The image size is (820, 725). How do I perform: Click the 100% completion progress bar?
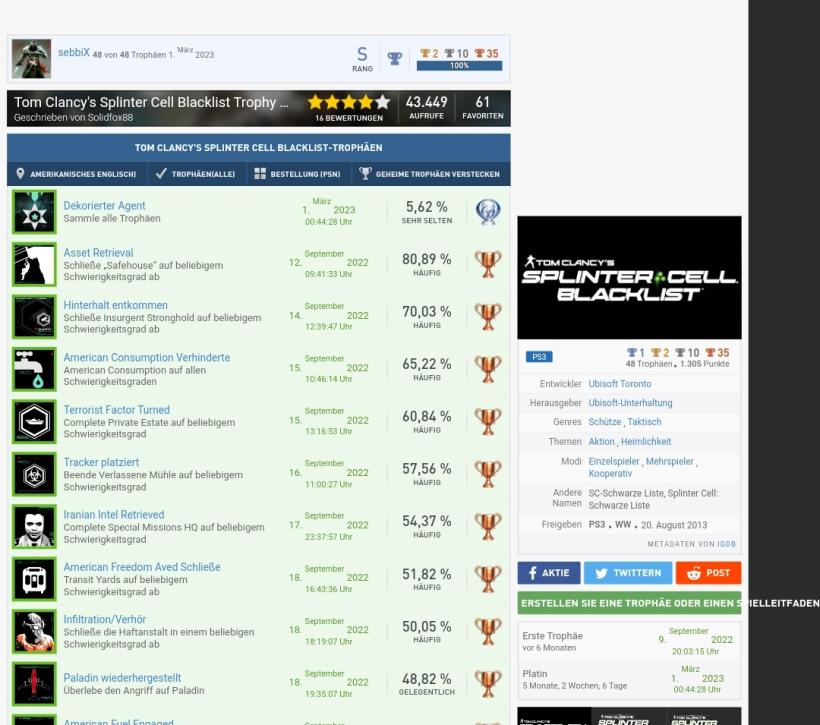point(459,65)
